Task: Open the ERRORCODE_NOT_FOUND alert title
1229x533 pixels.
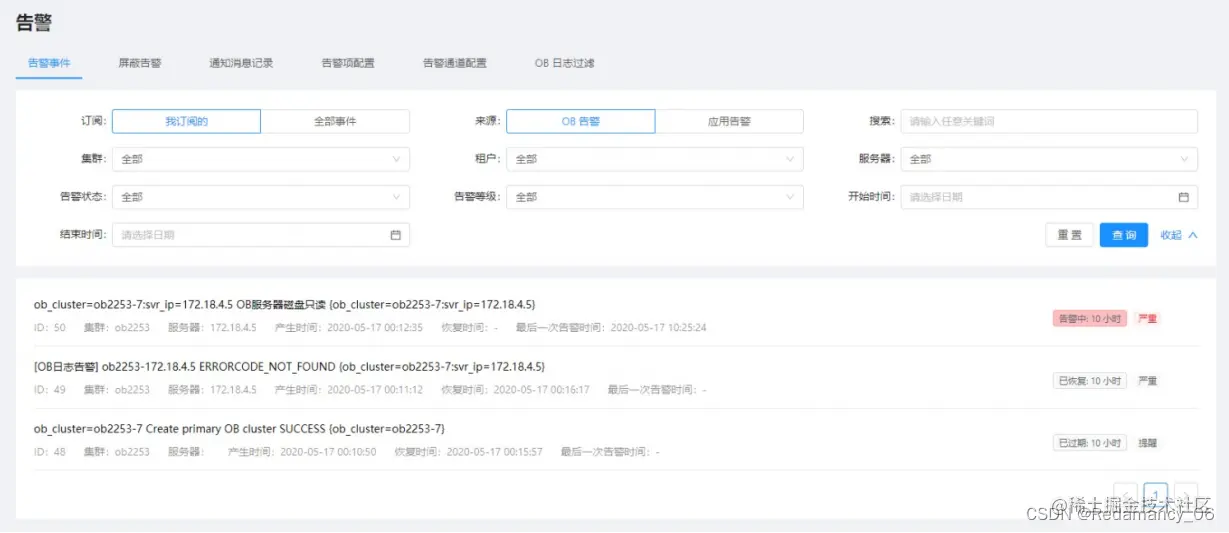Action: tap(289, 366)
